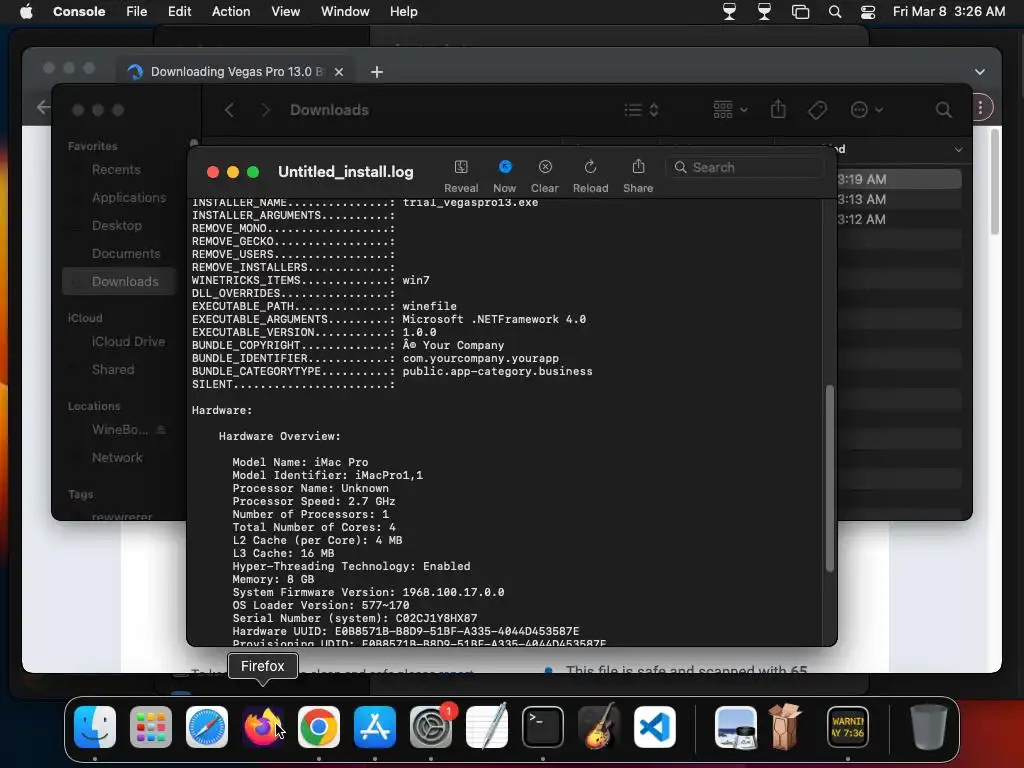Click the browser back arrow

(x=43, y=107)
